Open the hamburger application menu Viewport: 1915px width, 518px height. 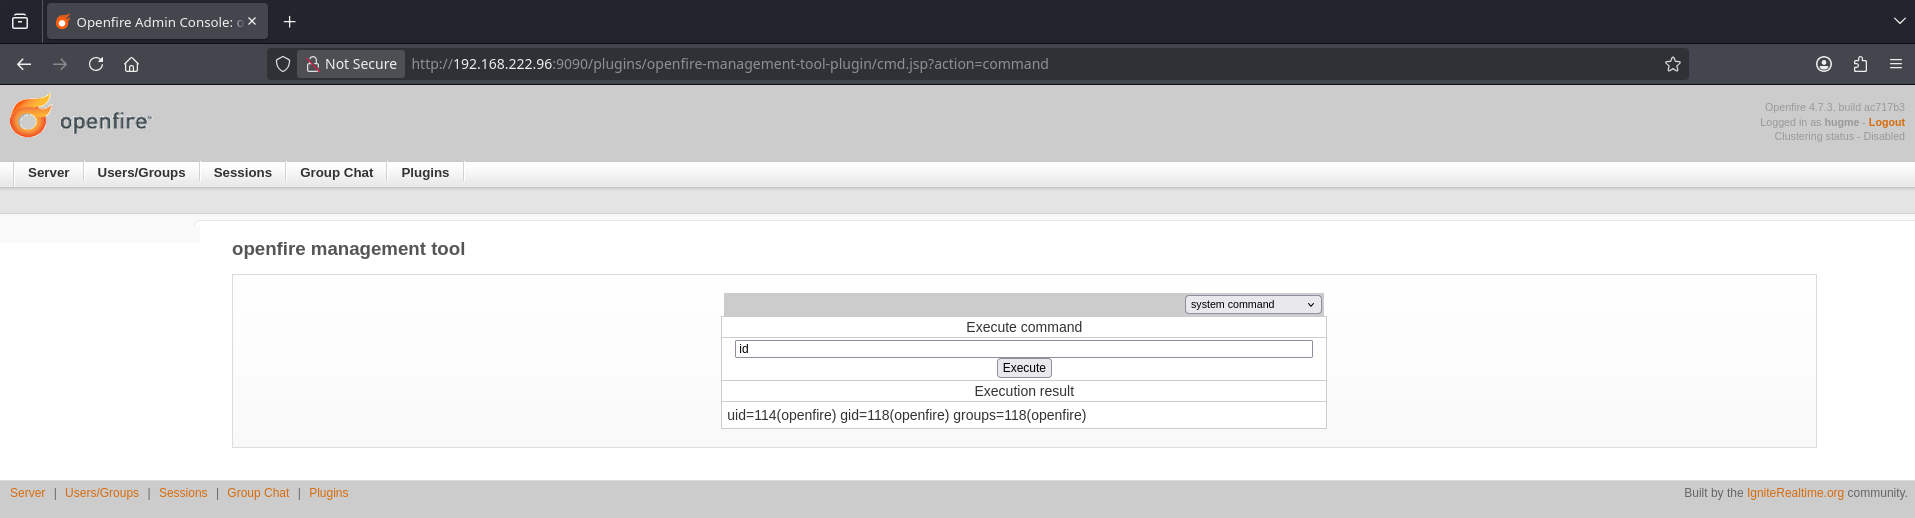(1895, 64)
